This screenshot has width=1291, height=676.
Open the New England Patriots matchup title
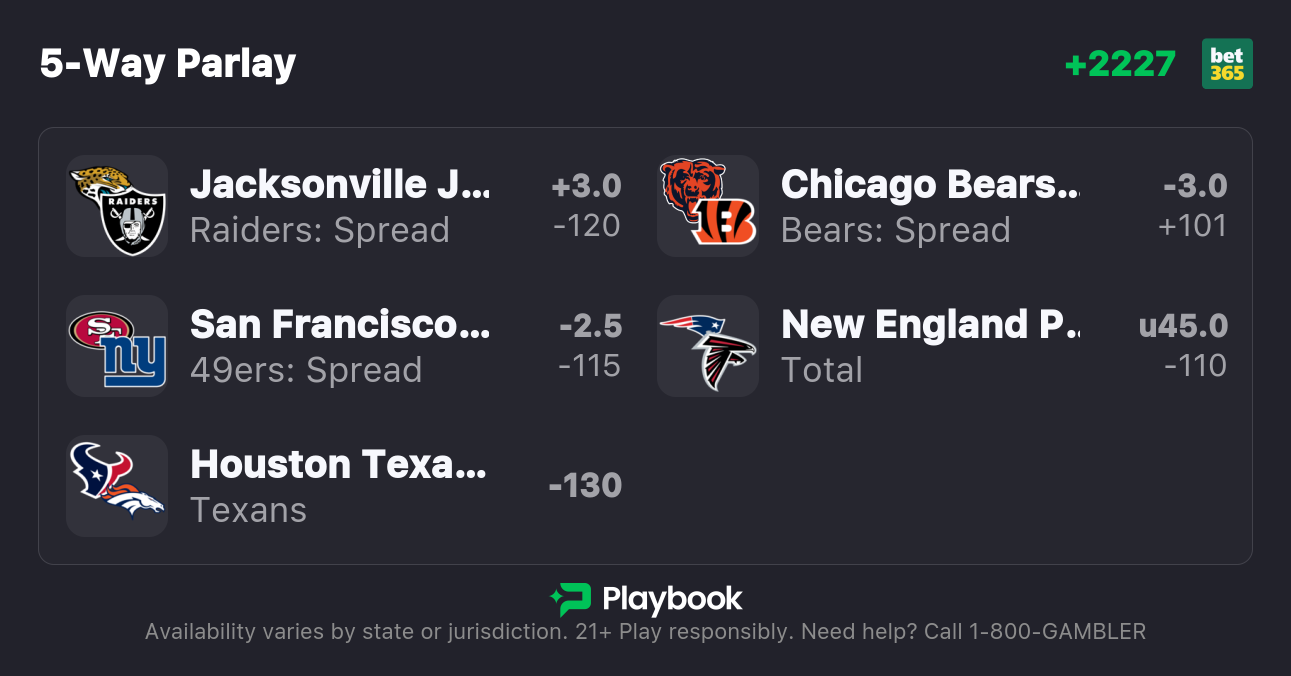(930, 324)
